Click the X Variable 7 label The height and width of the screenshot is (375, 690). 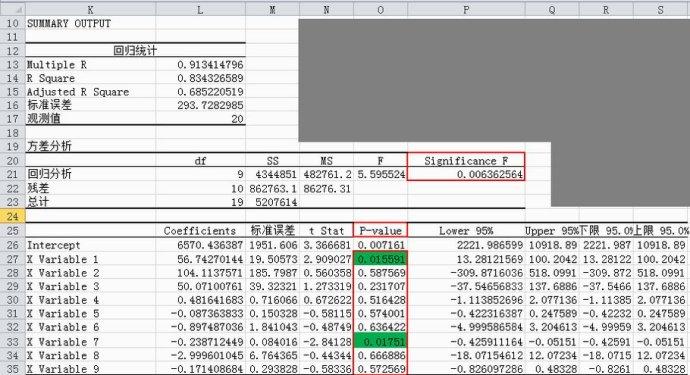pos(91,342)
